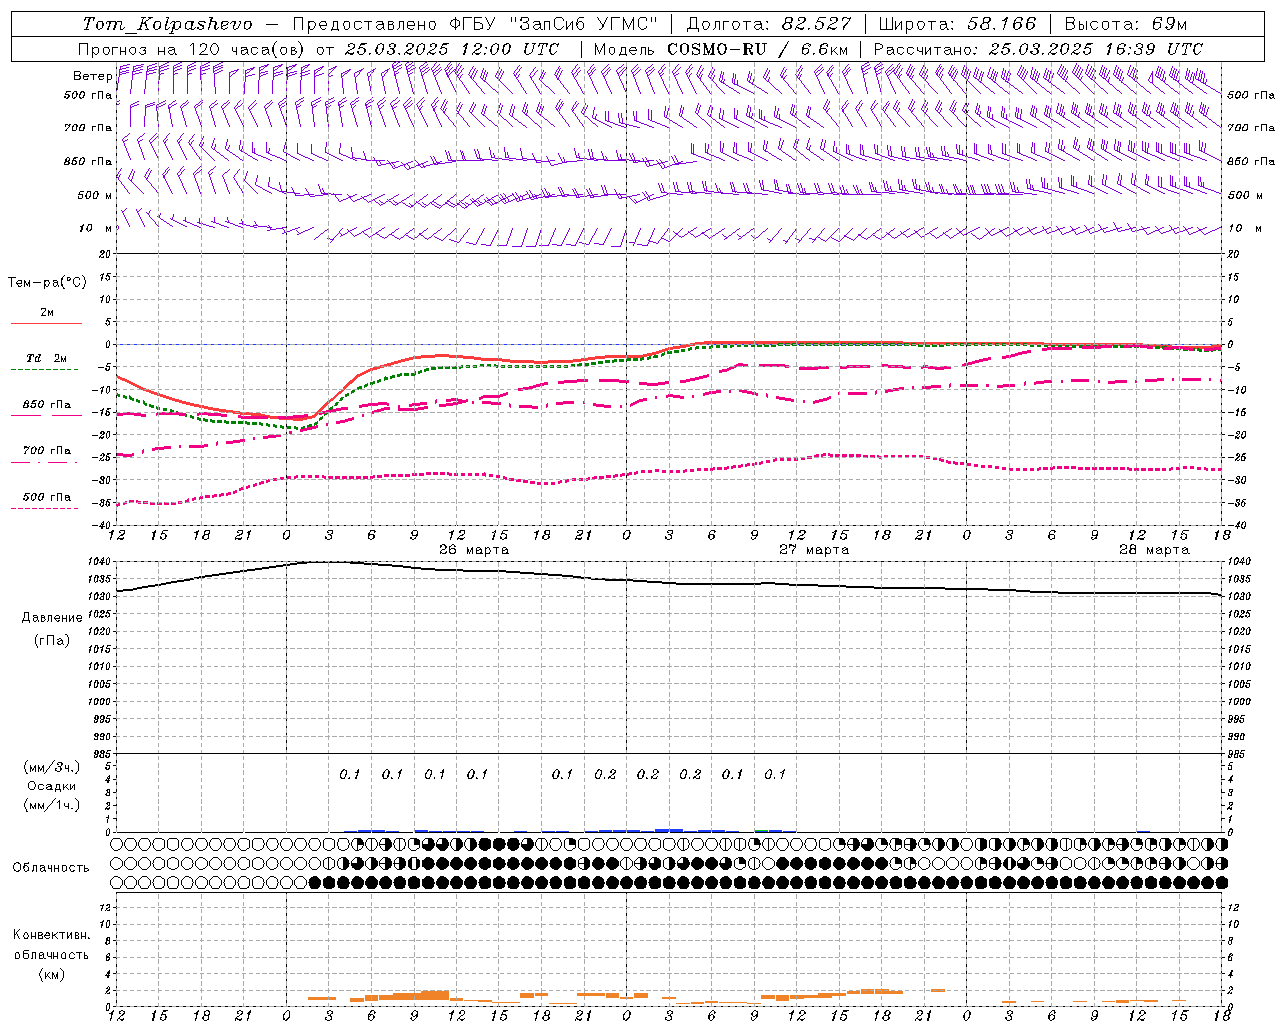Viewport: 1280px width, 1024px height.
Task: Click the Долгота: 82.527 value
Action: click(x=769, y=24)
